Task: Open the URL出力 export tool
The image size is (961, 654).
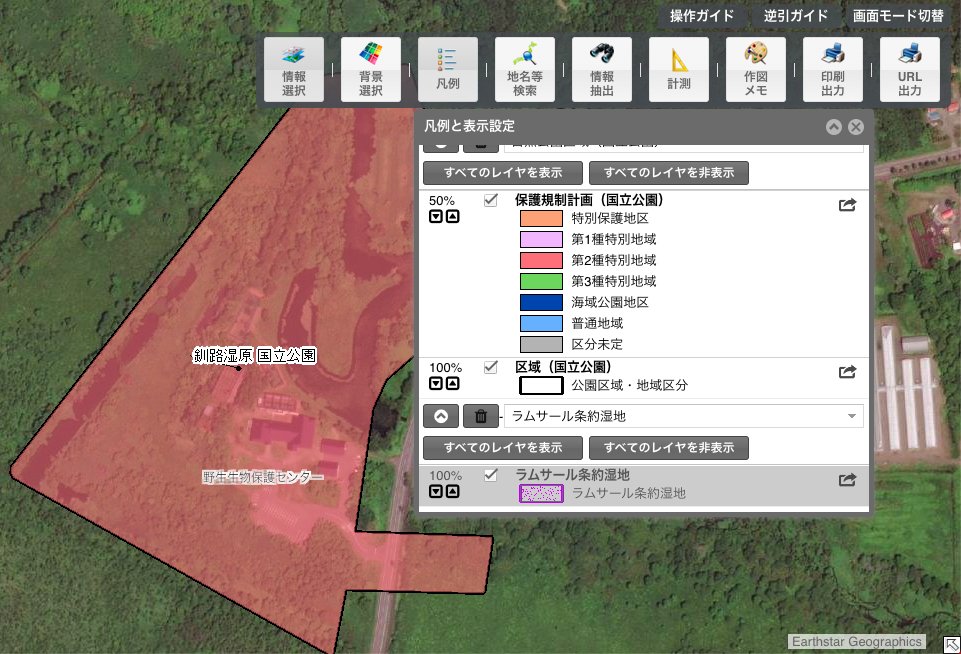Action: pos(910,69)
